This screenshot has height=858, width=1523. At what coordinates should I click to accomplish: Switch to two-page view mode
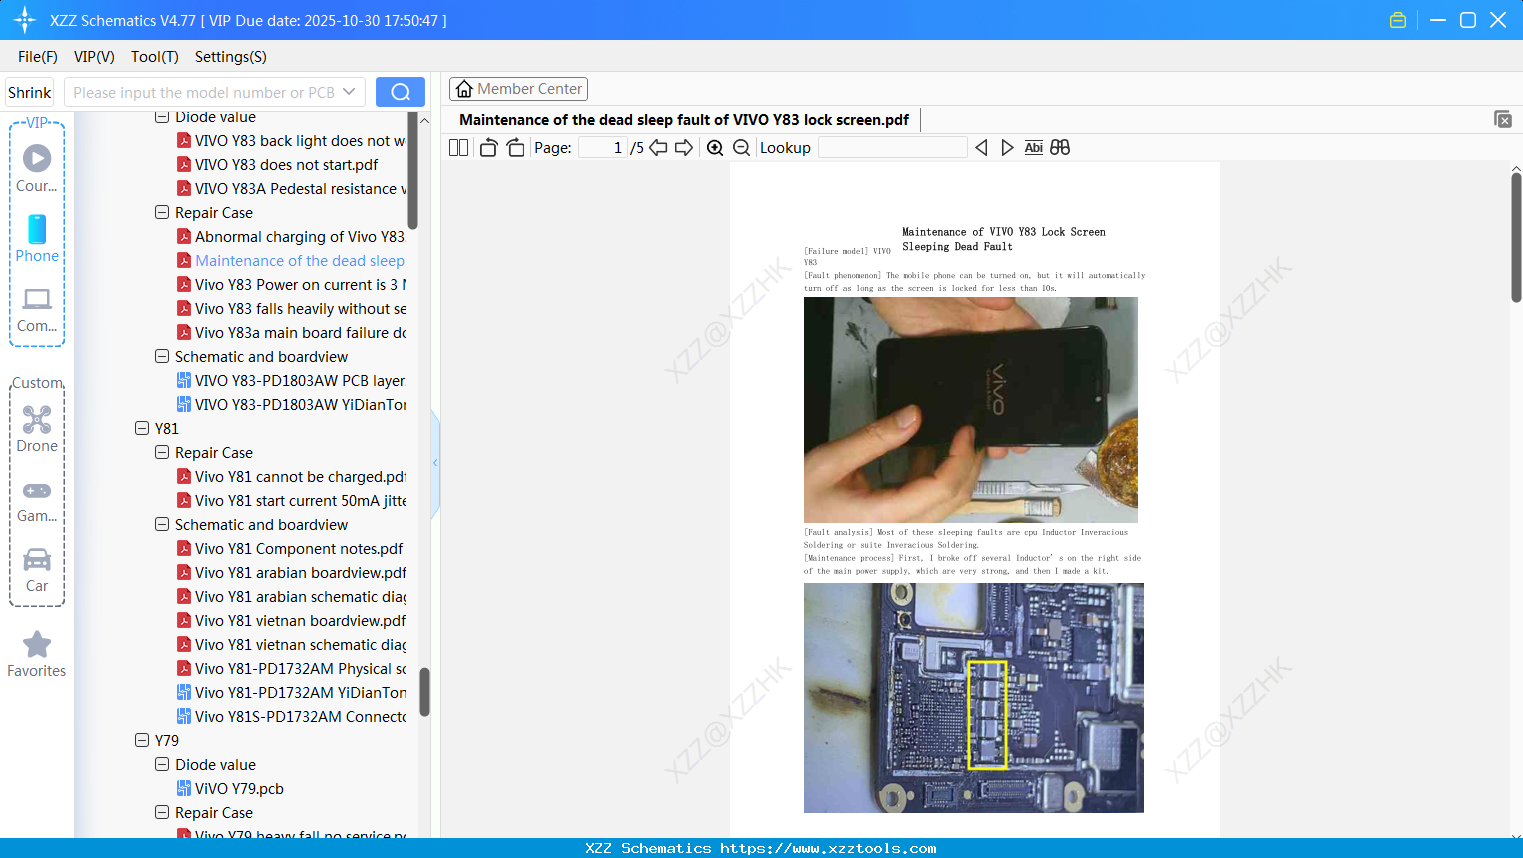point(457,147)
